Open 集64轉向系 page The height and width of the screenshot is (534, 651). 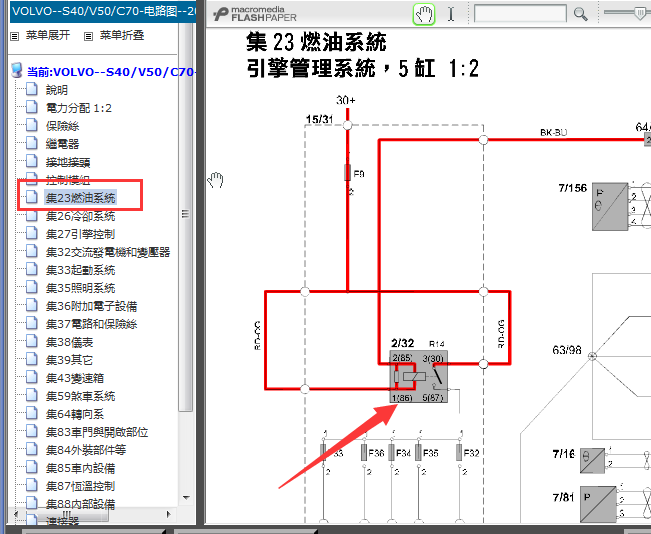[75, 414]
